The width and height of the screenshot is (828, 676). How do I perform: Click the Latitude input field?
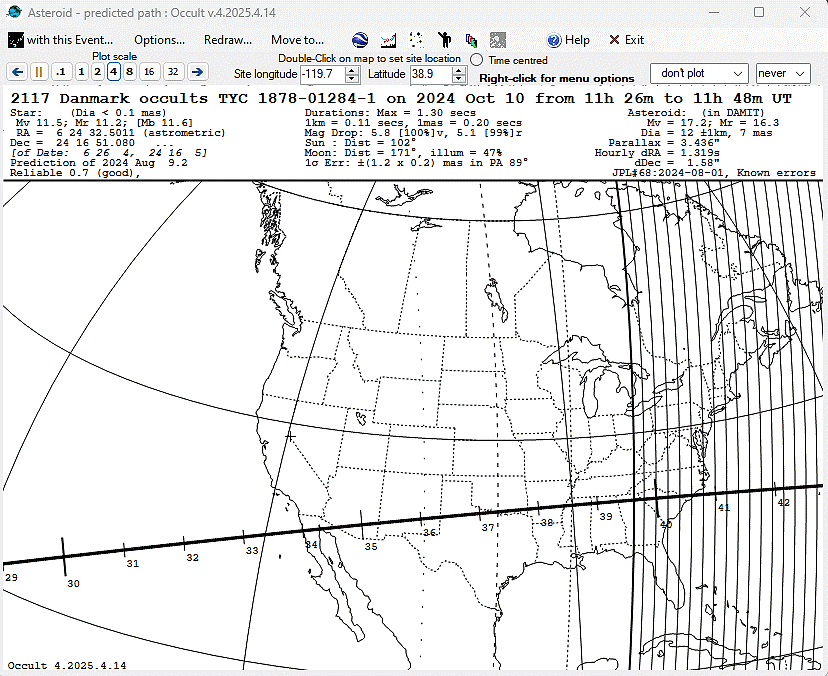(431, 74)
